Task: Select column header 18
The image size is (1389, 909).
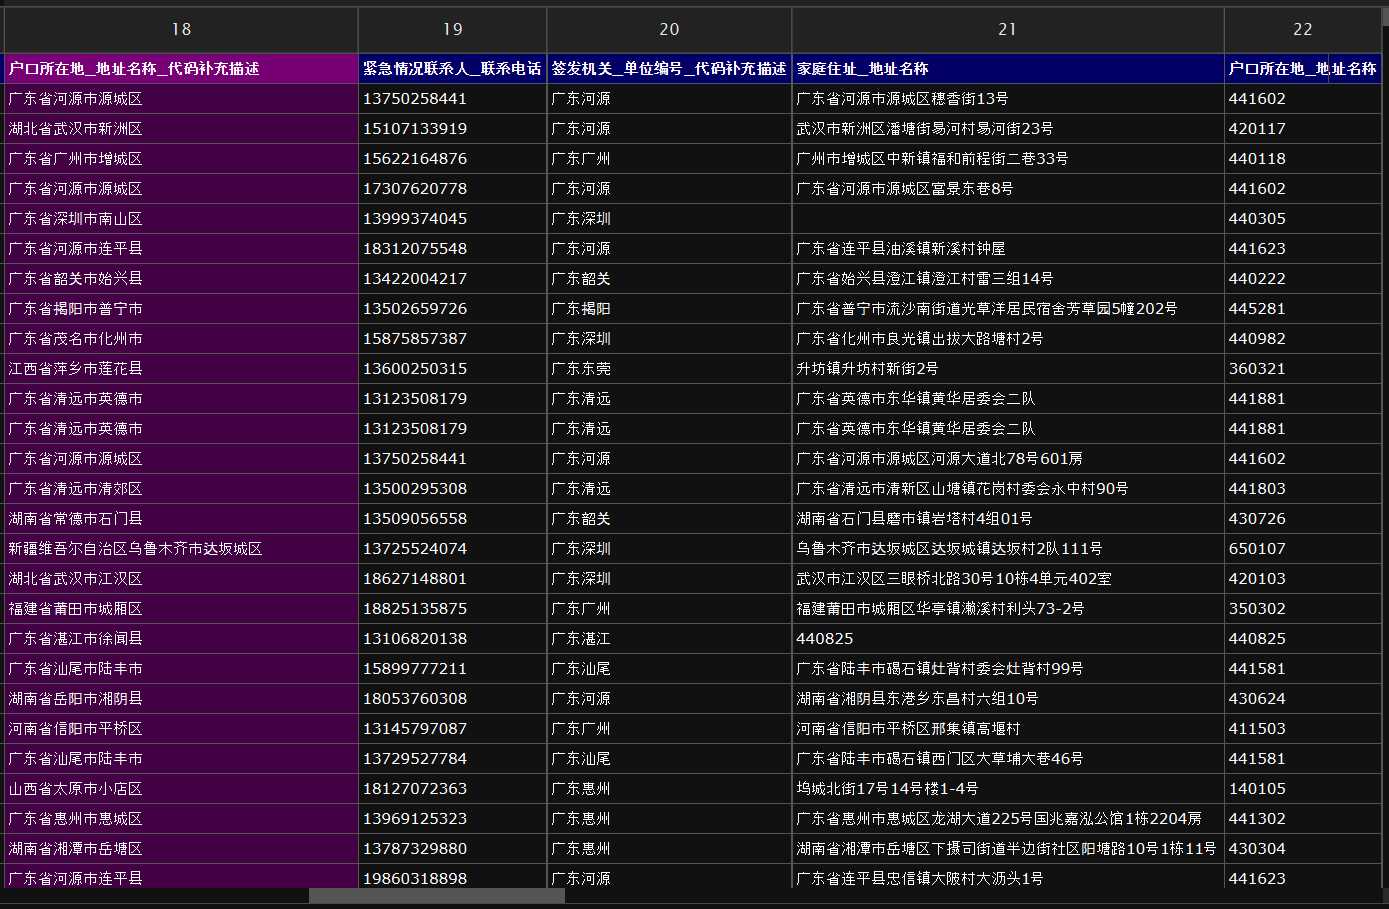Action: [x=181, y=30]
